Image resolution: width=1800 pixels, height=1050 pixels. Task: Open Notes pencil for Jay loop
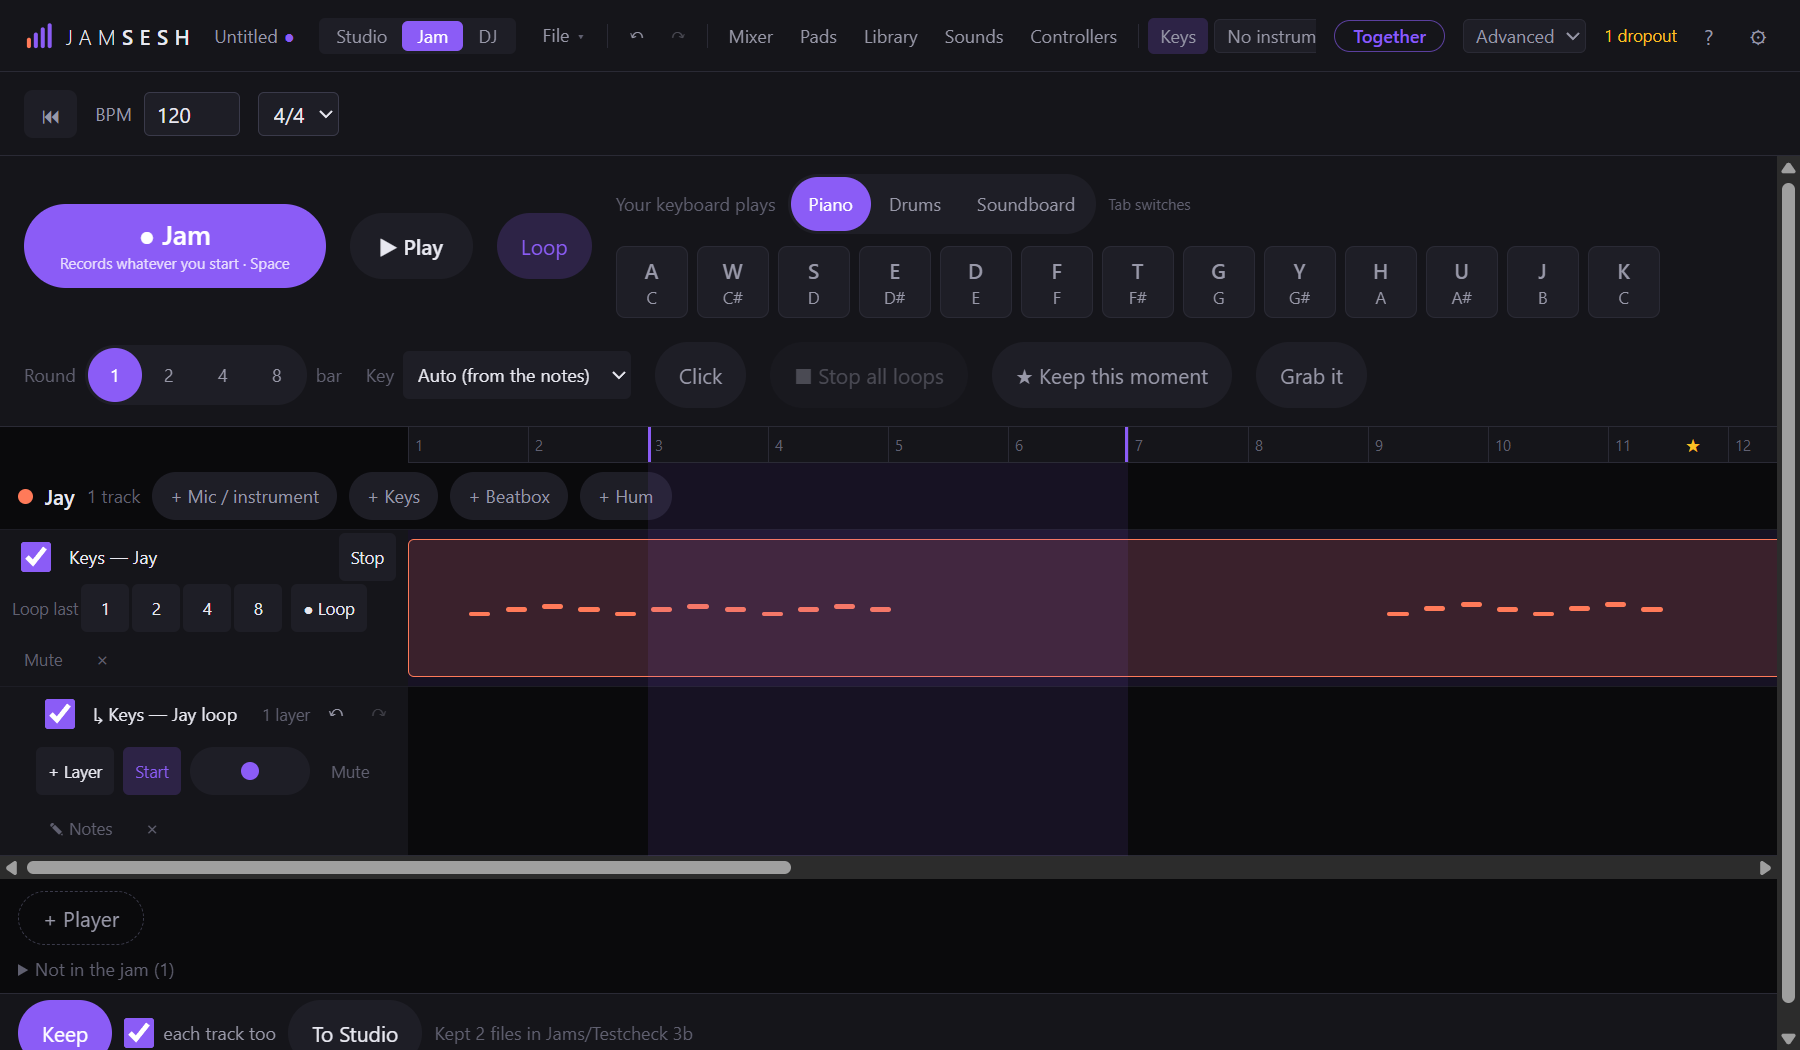(x=81, y=829)
